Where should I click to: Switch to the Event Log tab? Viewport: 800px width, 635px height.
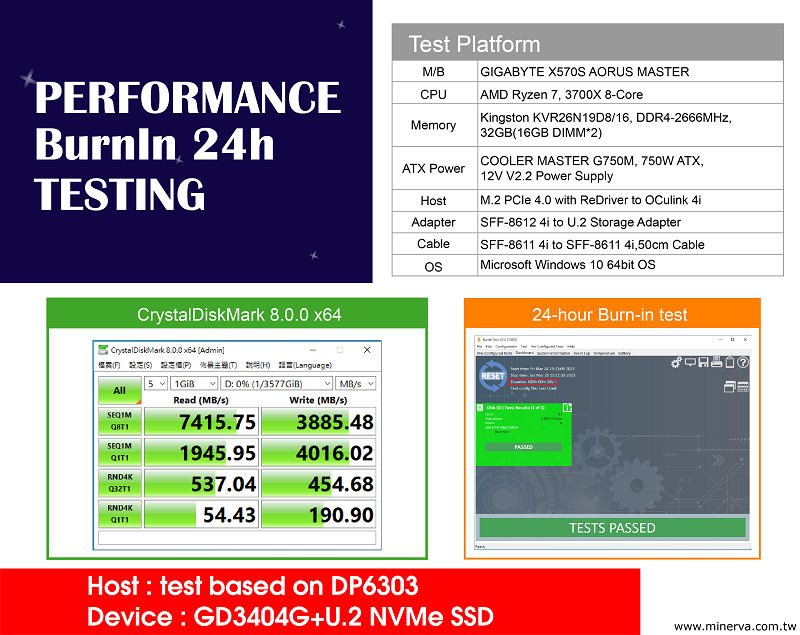582,353
